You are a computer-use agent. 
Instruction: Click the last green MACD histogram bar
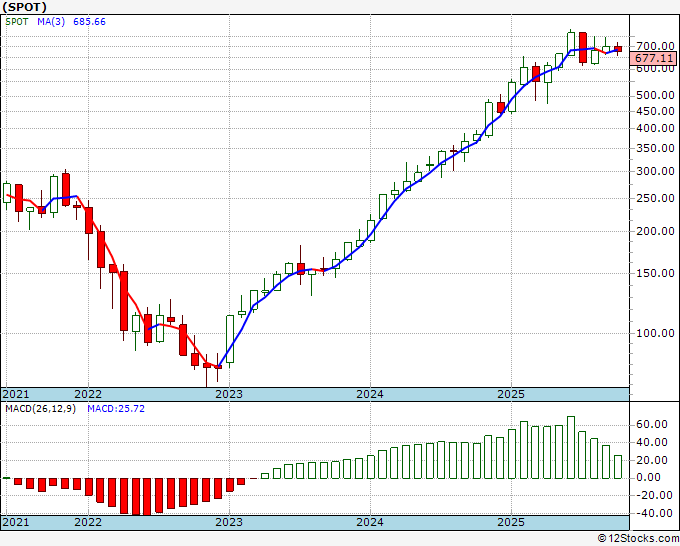pos(618,467)
